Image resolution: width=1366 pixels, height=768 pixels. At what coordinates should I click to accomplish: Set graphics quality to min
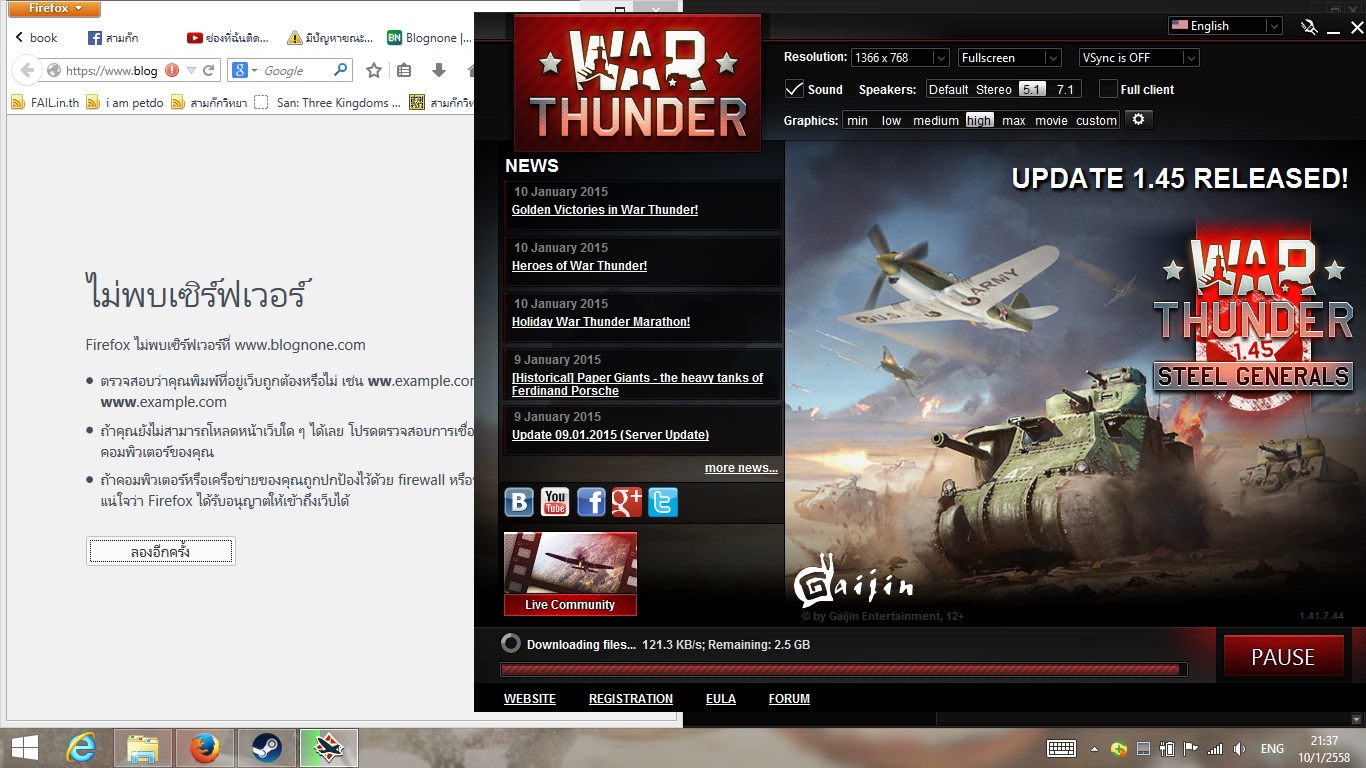tap(857, 120)
